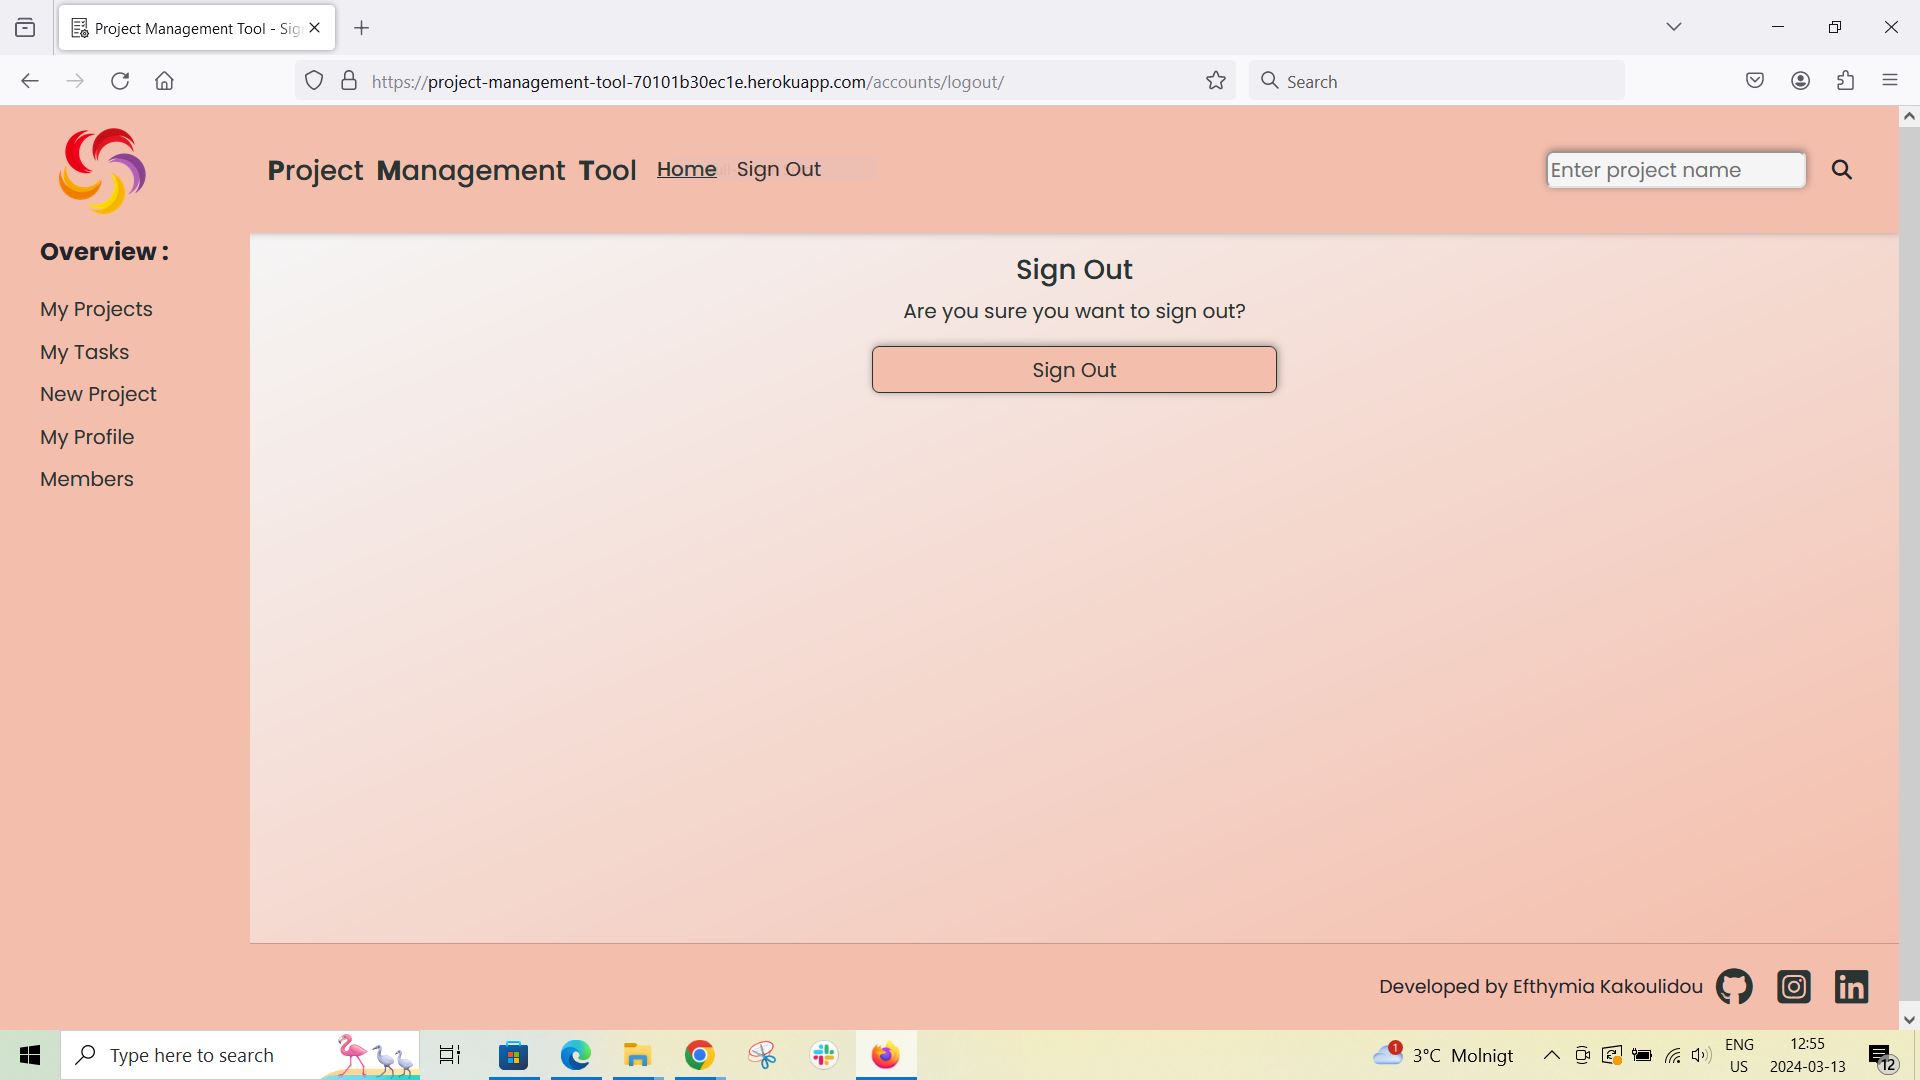The height and width of the screenshot is (1080, 1920).
Task: Expand hidden system tray icons
Action: coord(1551,1054)
